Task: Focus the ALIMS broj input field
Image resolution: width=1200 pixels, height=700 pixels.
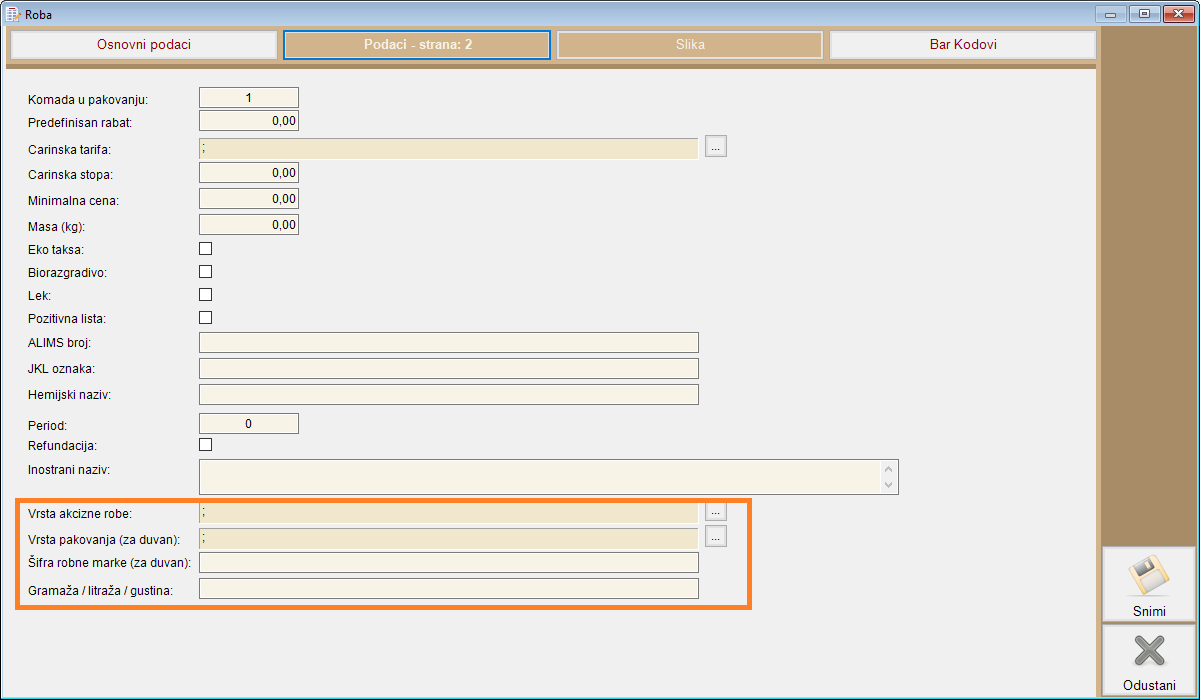Action: click(x=448, y=343)
